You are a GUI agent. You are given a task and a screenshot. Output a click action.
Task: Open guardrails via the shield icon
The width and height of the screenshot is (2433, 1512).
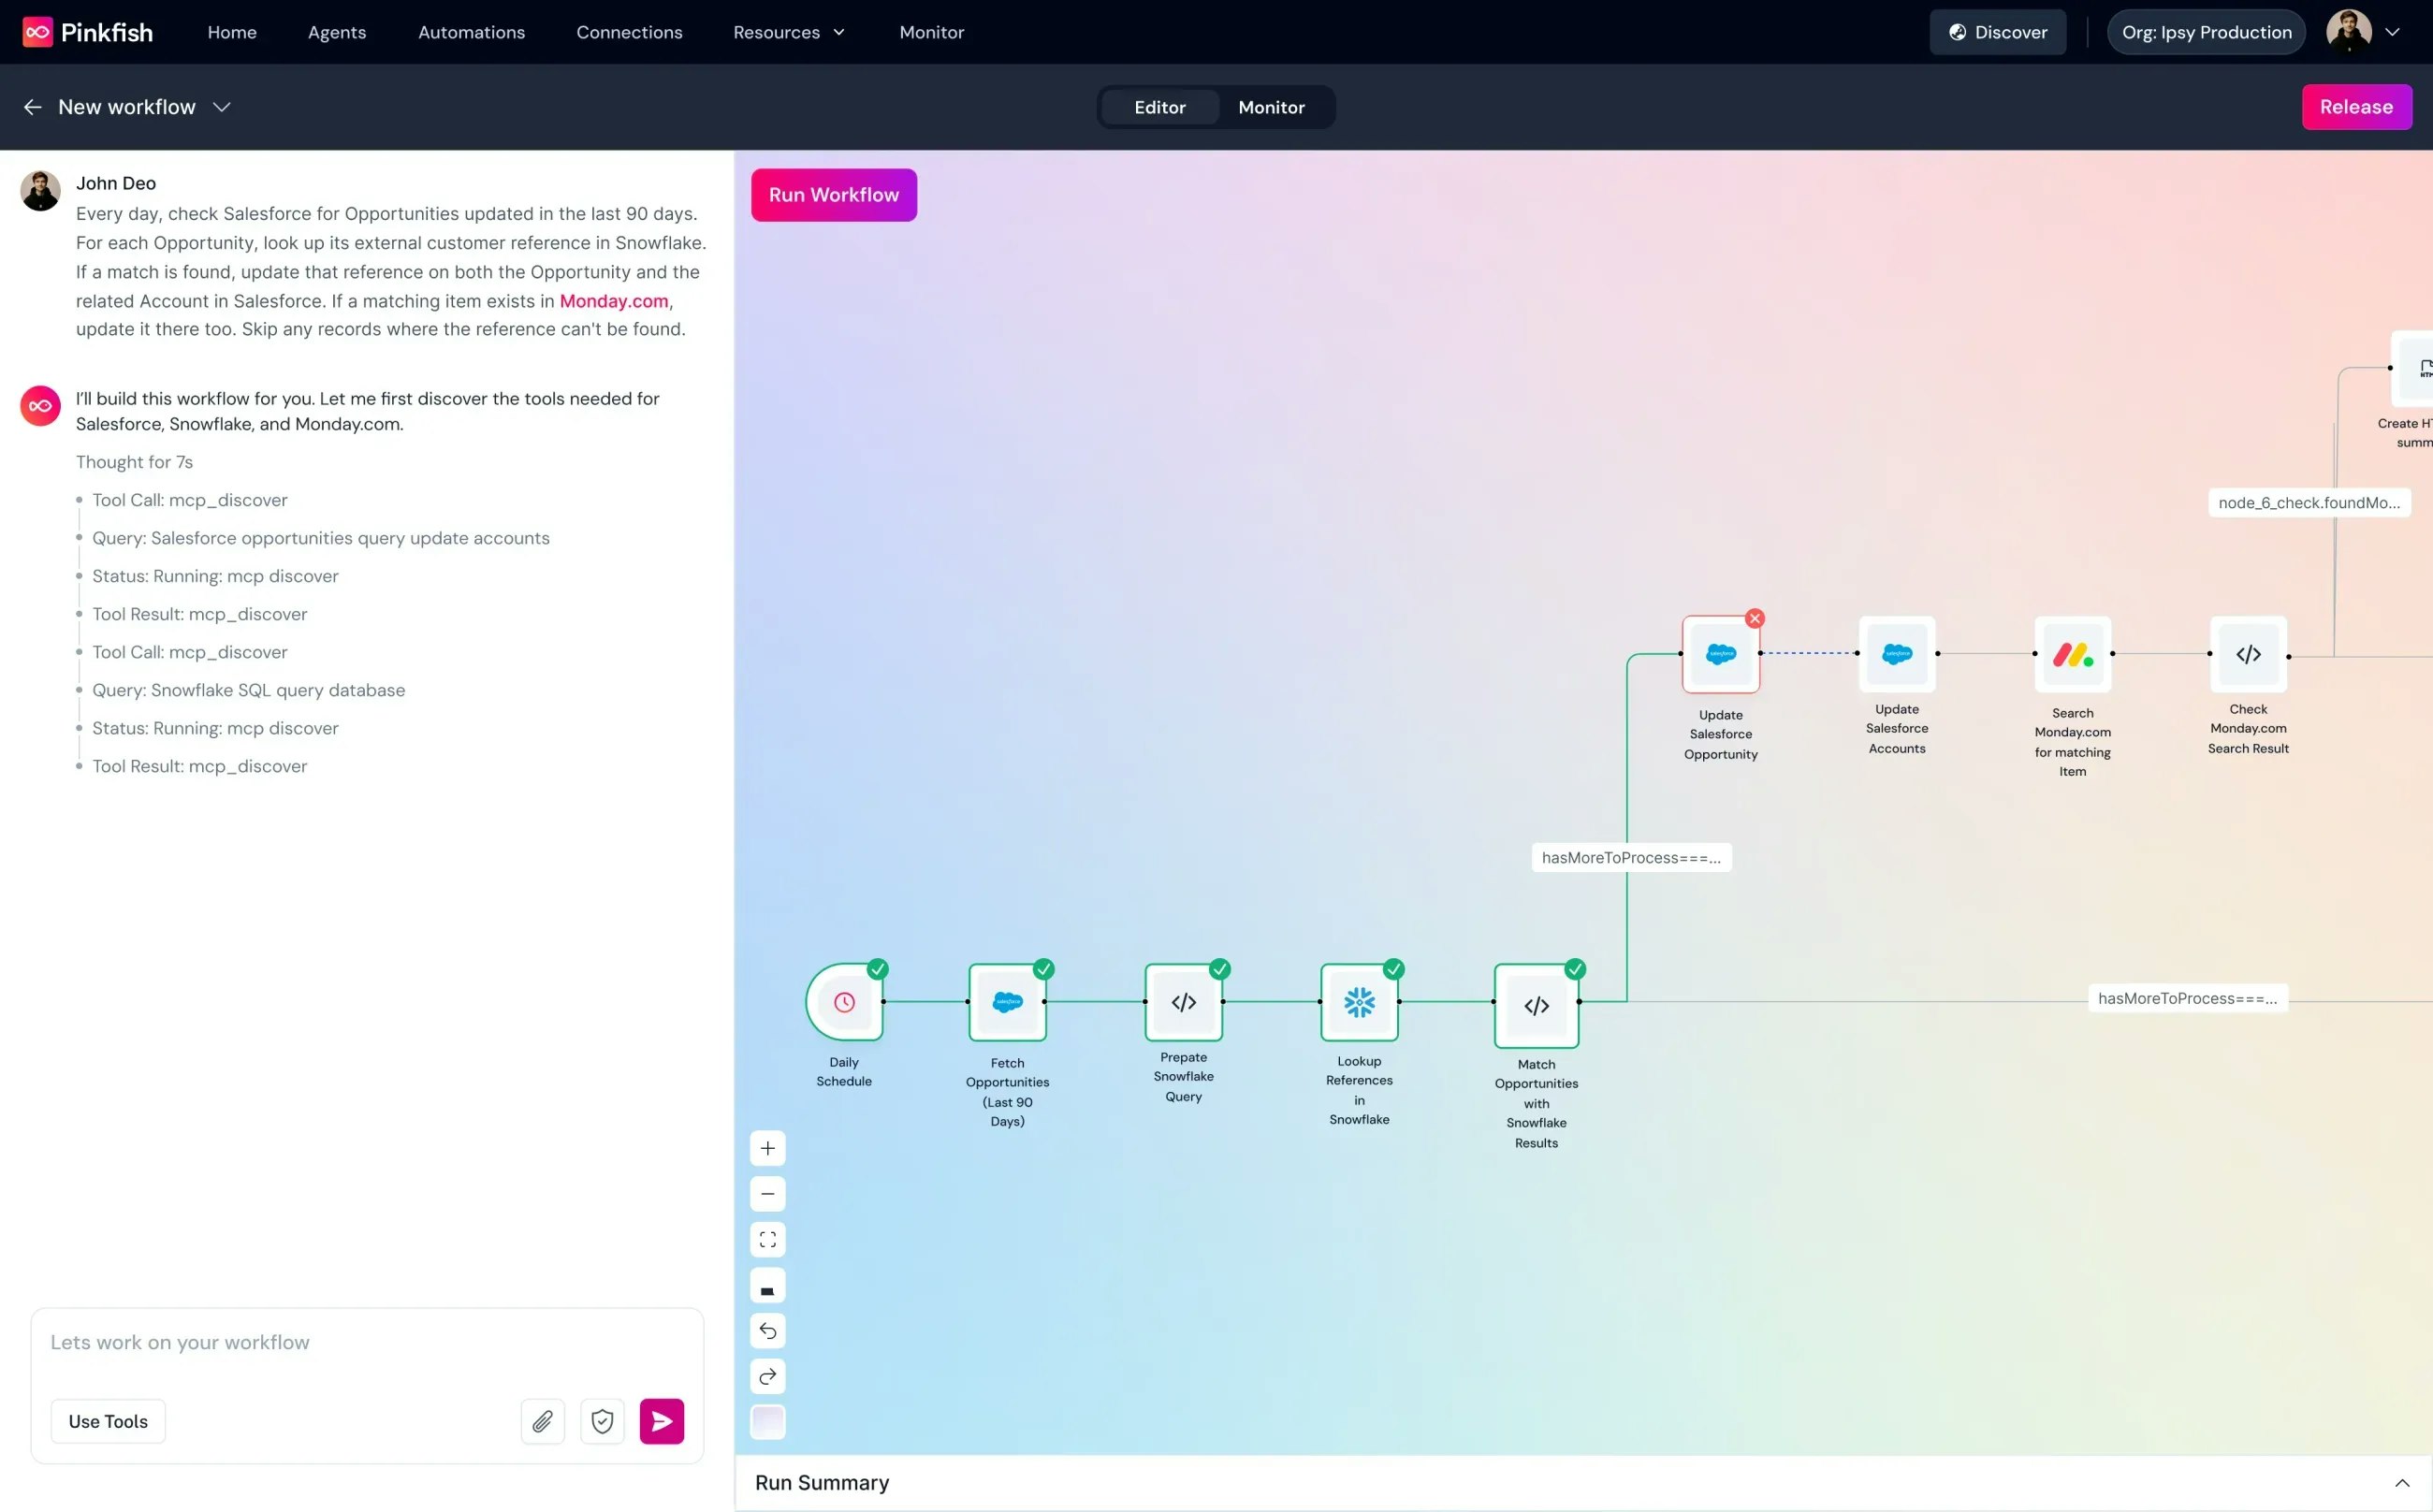[x=602, y=1420]
